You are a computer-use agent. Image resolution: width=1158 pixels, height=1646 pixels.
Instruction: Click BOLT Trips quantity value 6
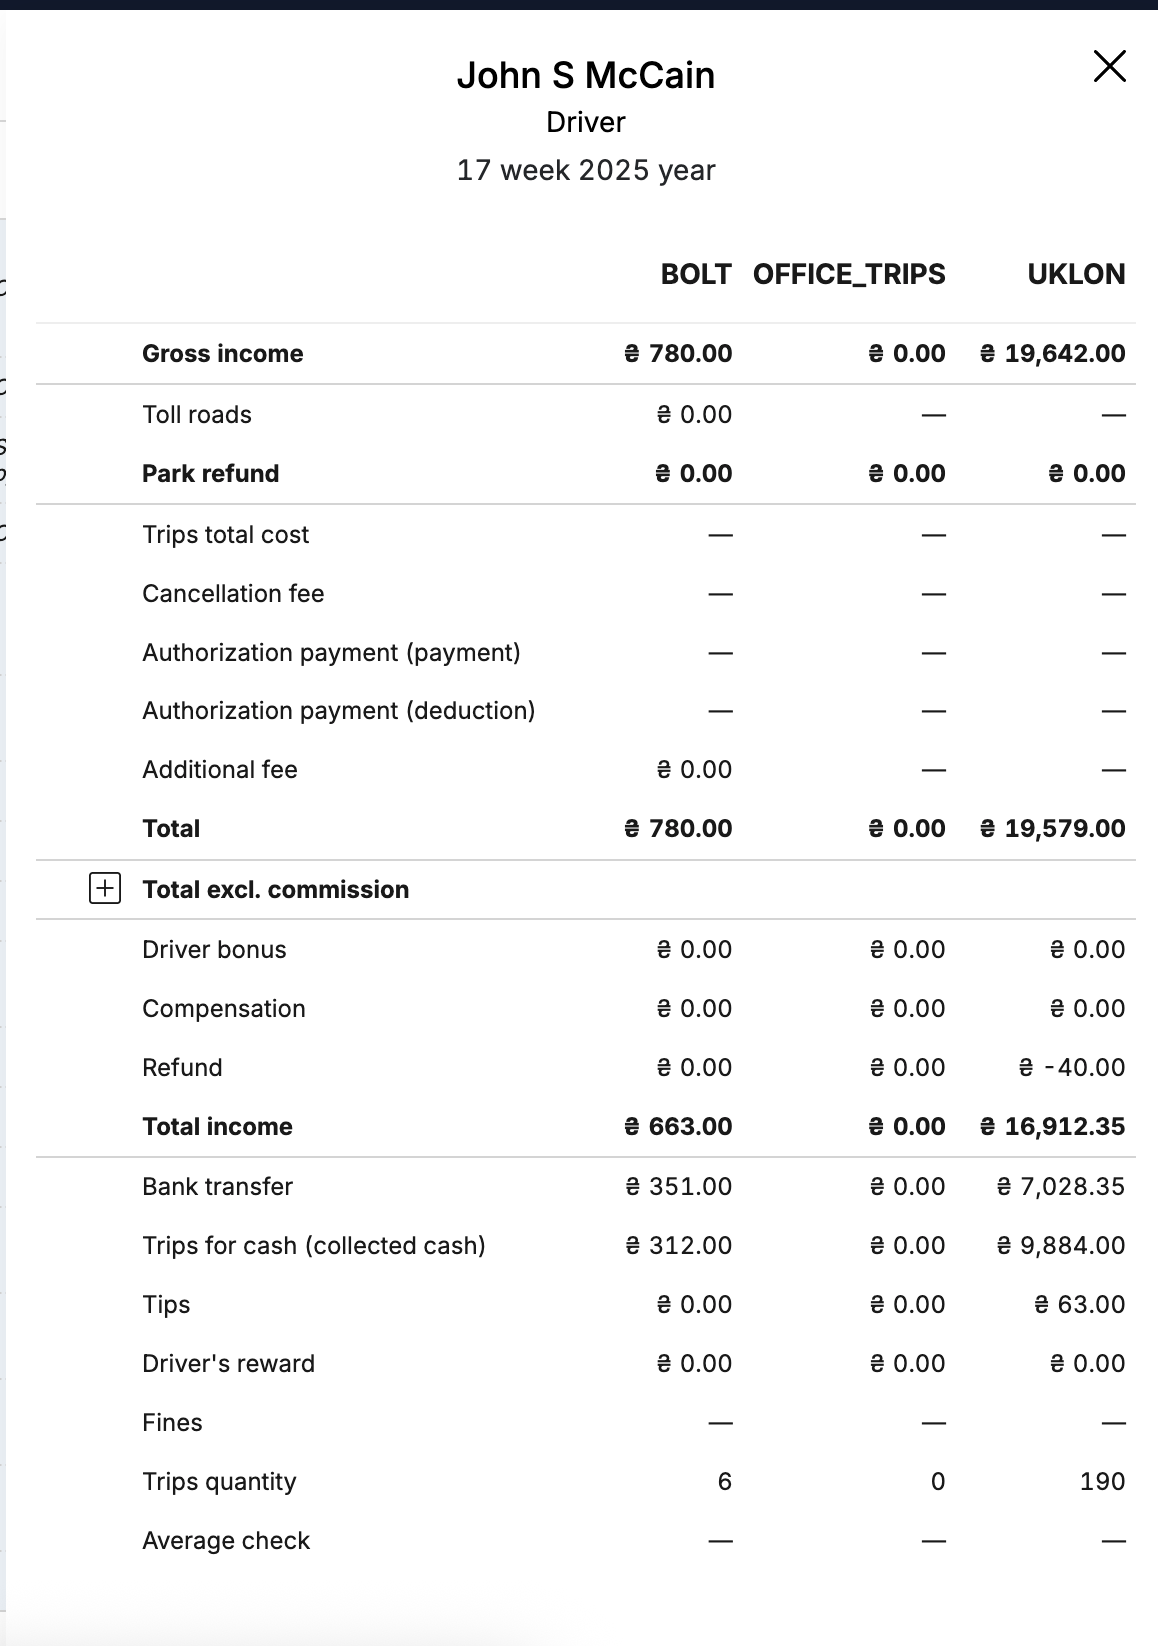(x=725, y=1481)
